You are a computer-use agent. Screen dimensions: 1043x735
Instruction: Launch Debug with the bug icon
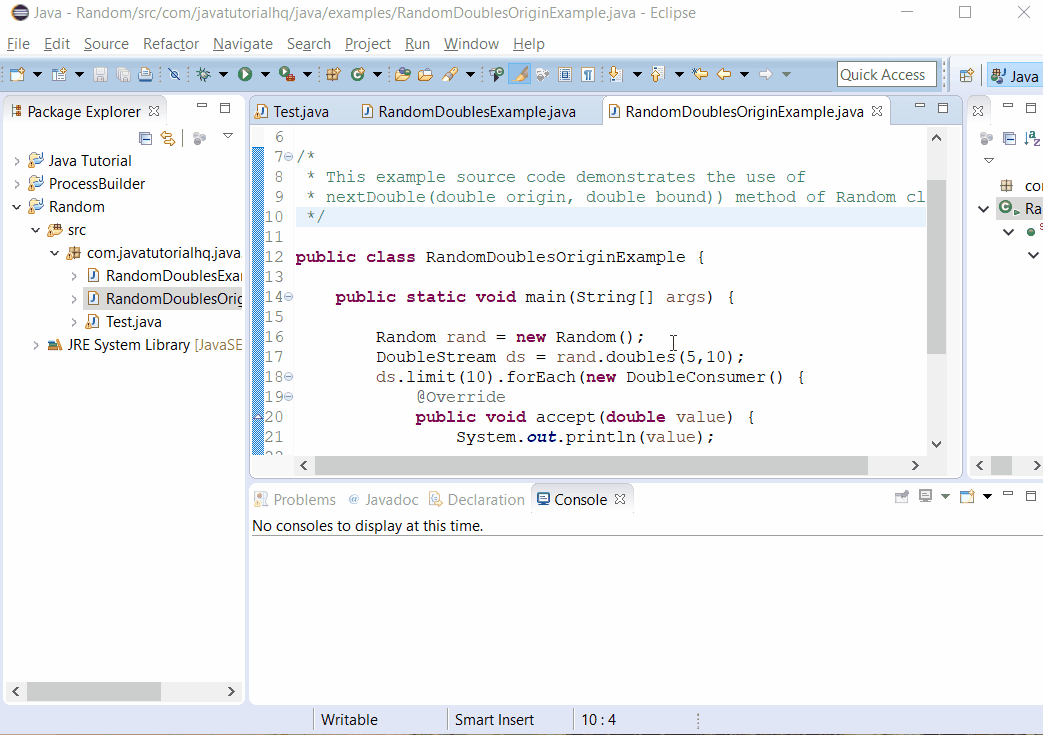tap(204, 74)
